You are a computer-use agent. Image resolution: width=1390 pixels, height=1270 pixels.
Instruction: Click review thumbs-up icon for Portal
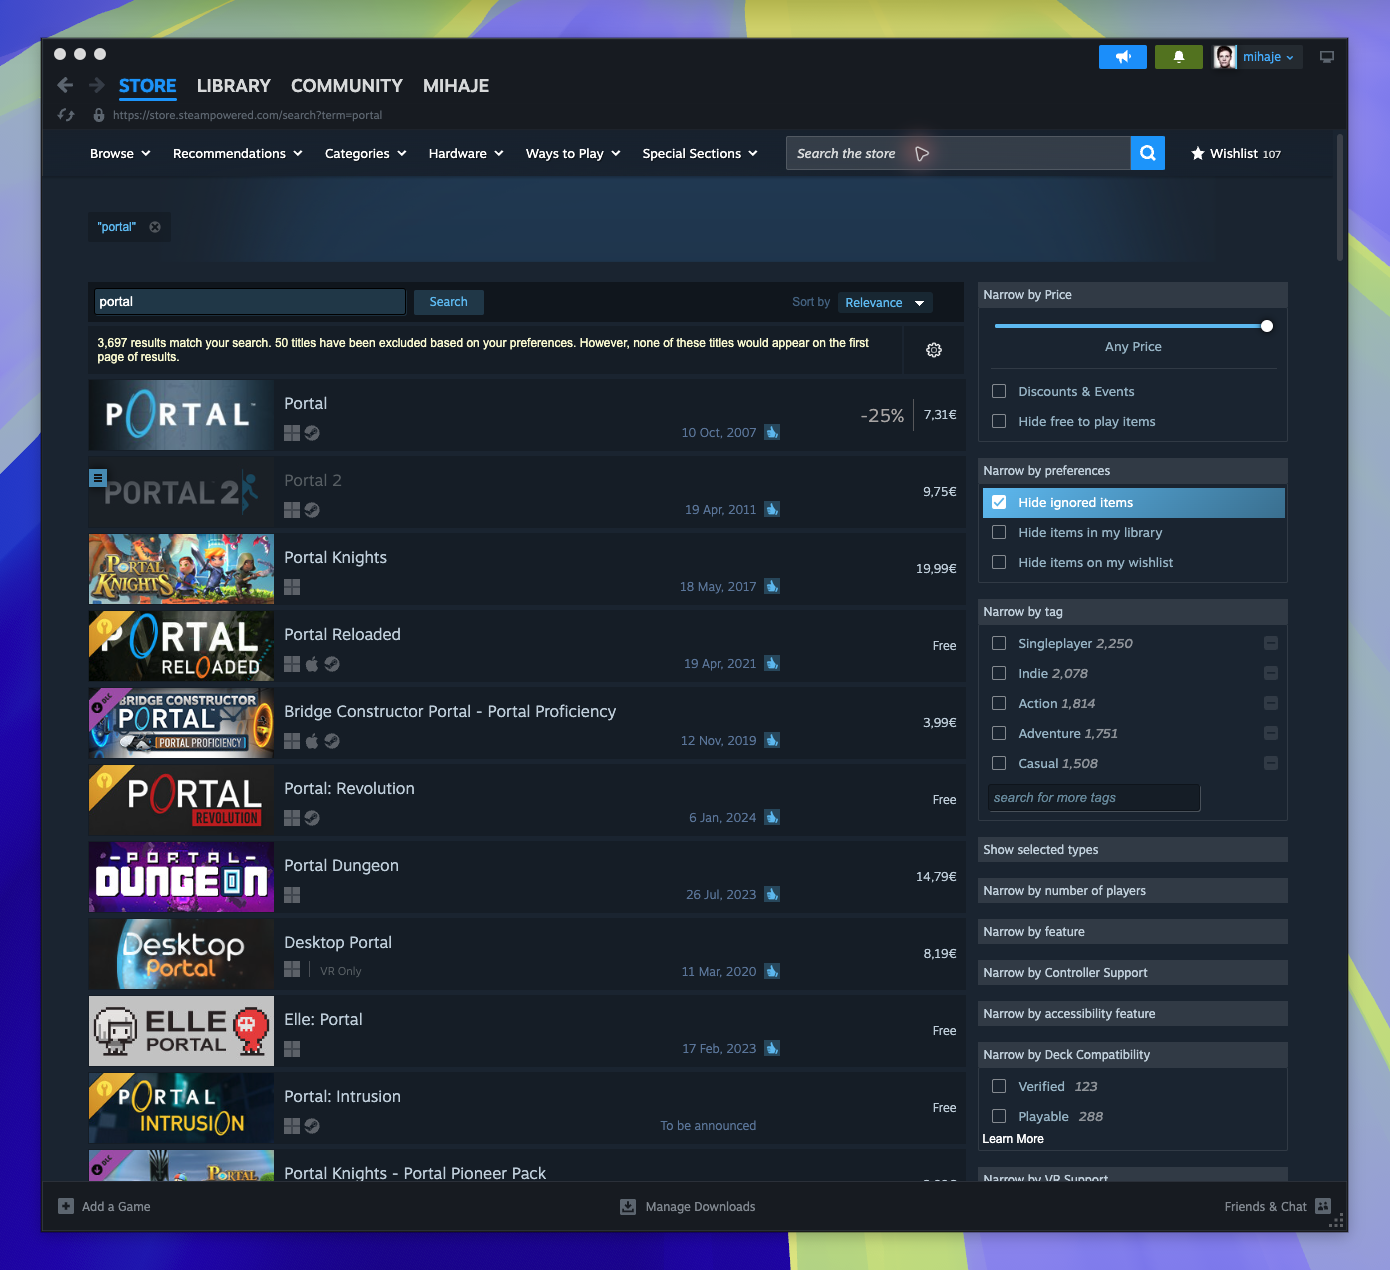(x=772, y=432)
